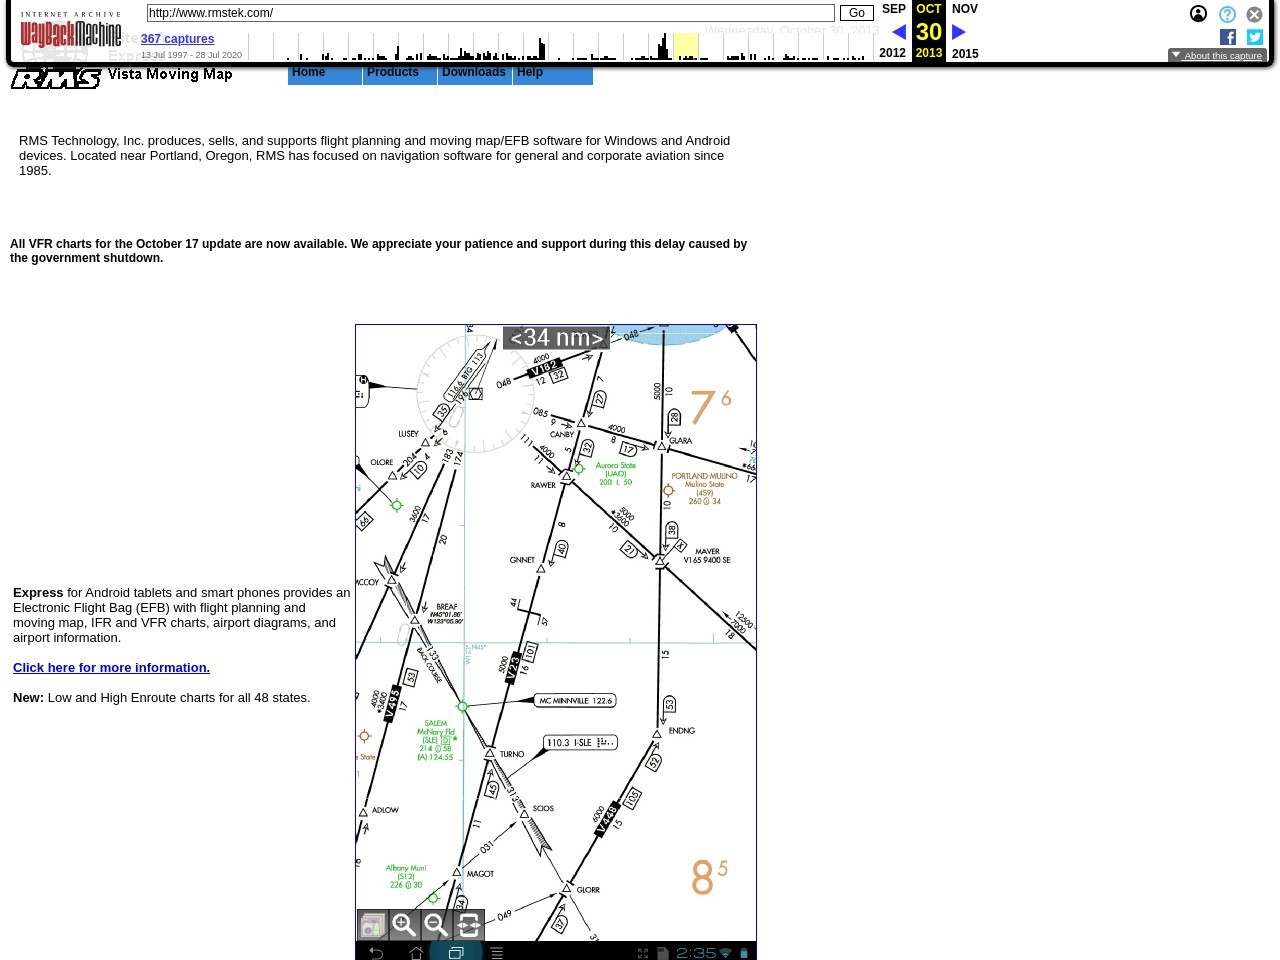Click the zoom out magnifier on the chart
The height and width of the screenshot is (960, 1280).
coord(436,925)
